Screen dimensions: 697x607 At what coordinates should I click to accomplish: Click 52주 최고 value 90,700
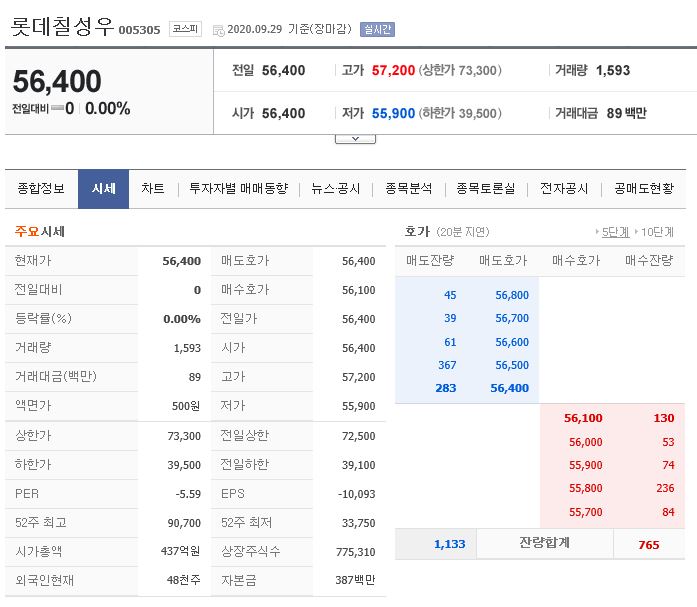point(184,523)
